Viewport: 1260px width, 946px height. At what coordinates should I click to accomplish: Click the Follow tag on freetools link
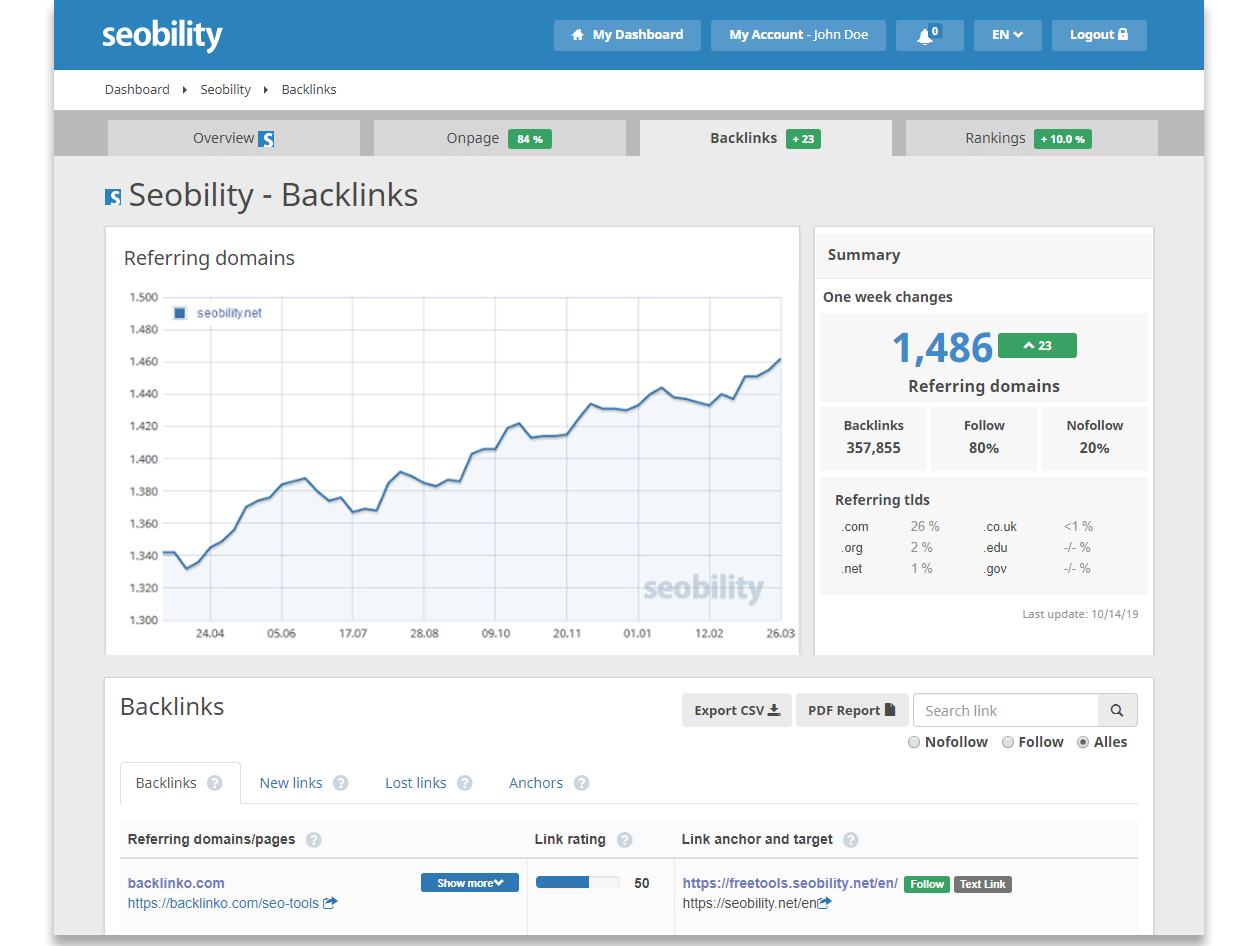pos(927,884)
